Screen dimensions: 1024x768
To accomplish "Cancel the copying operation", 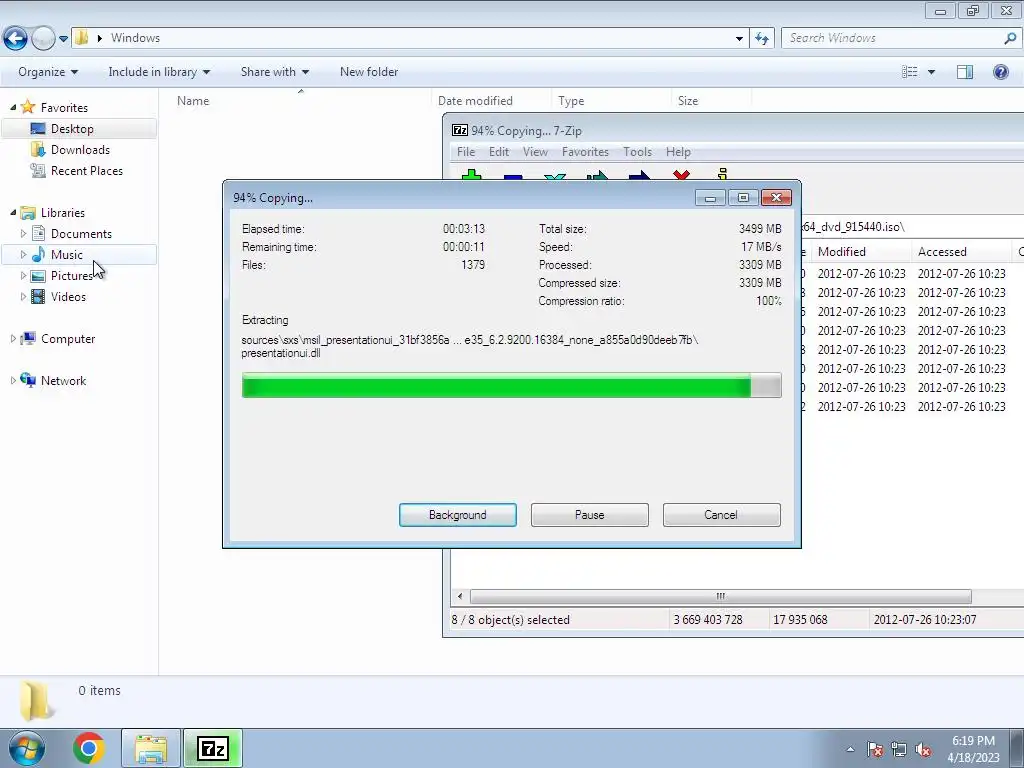I will click(721, 515).
